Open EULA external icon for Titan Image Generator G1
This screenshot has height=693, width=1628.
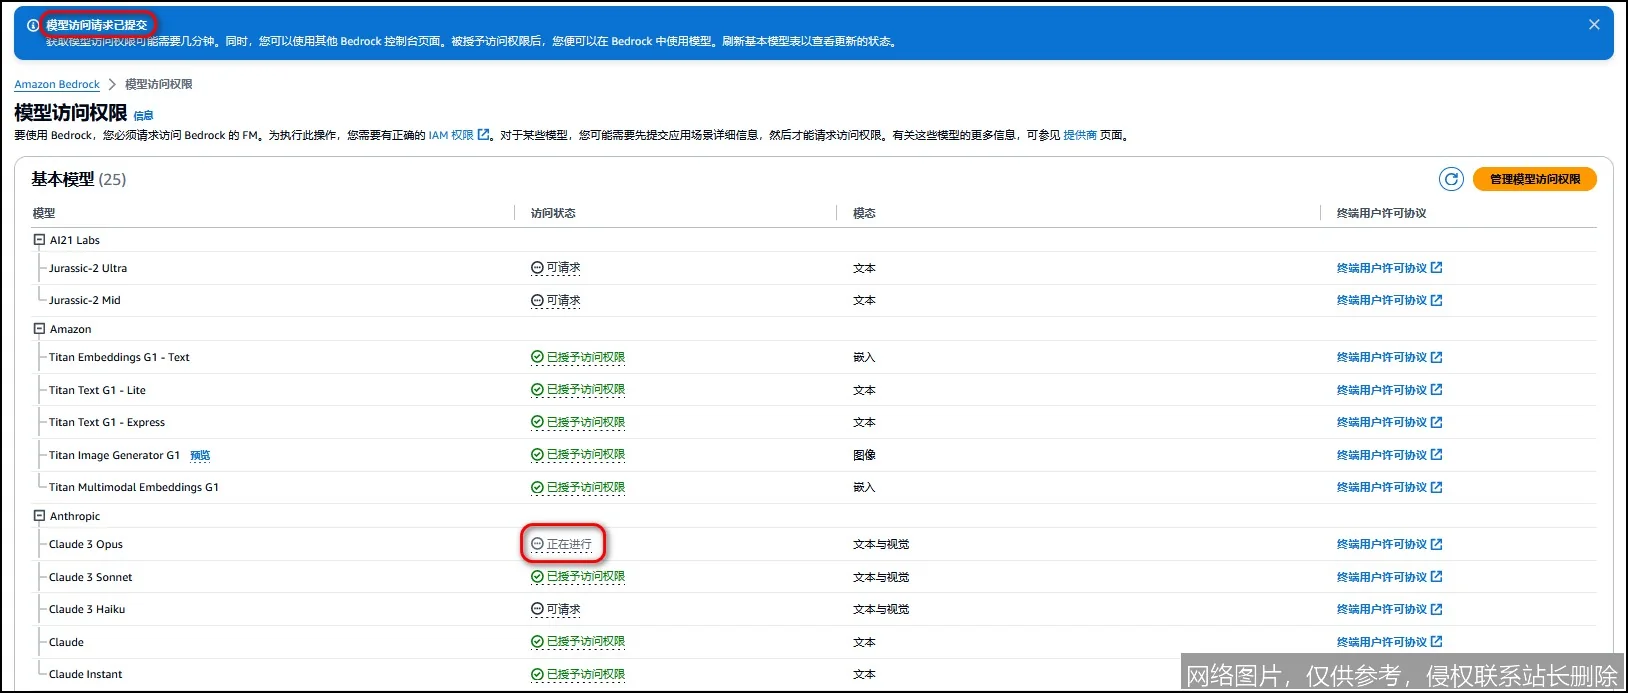pos(1437,455)
